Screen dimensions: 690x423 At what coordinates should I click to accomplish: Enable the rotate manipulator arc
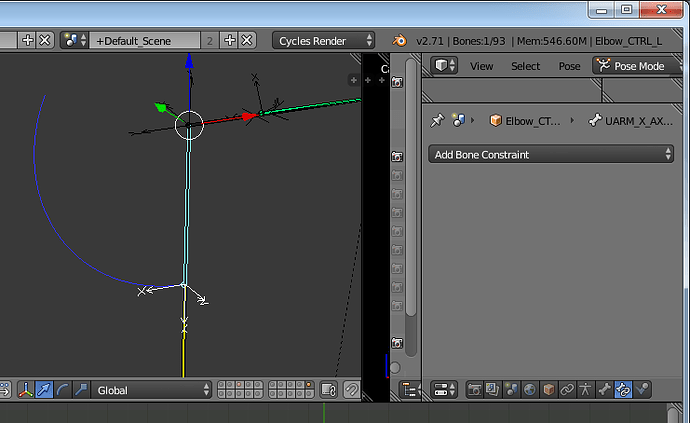[x=62, y=390]
